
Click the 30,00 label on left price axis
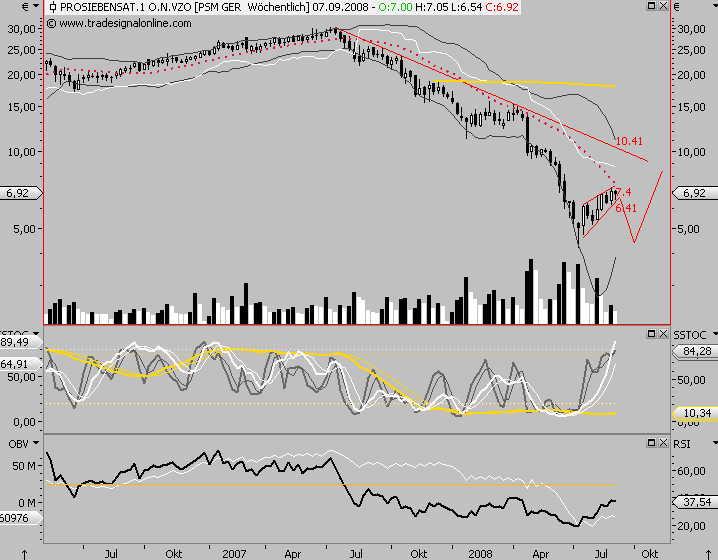click(x=22, y=29)
